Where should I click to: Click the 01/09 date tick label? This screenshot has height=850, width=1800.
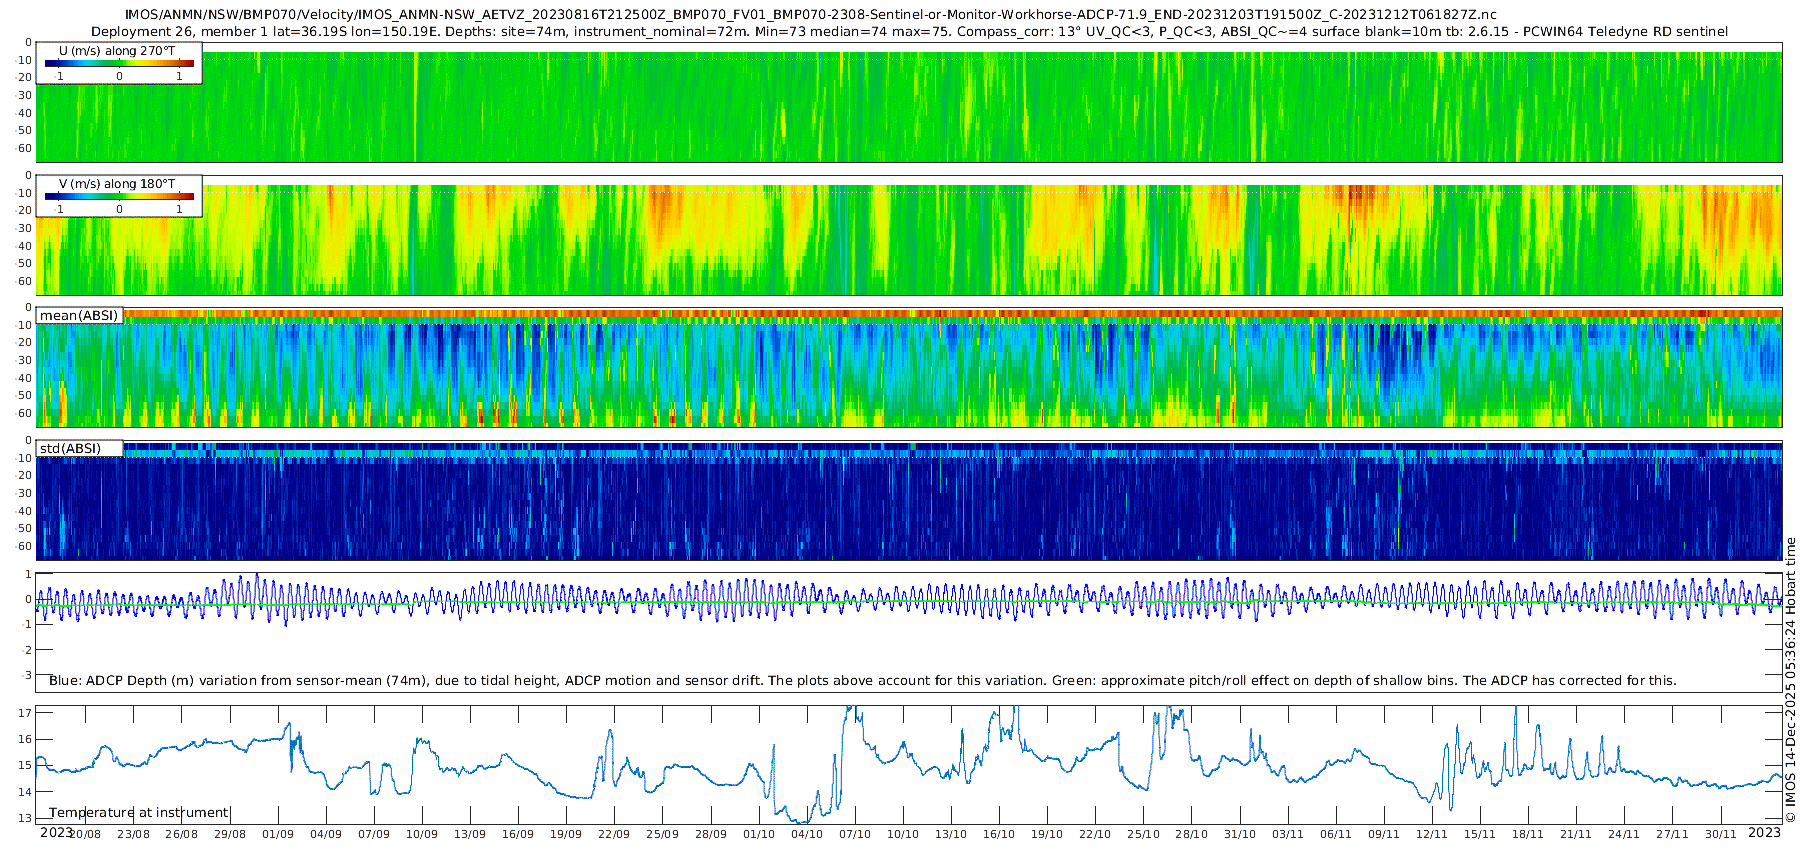[x=278, y=834]
